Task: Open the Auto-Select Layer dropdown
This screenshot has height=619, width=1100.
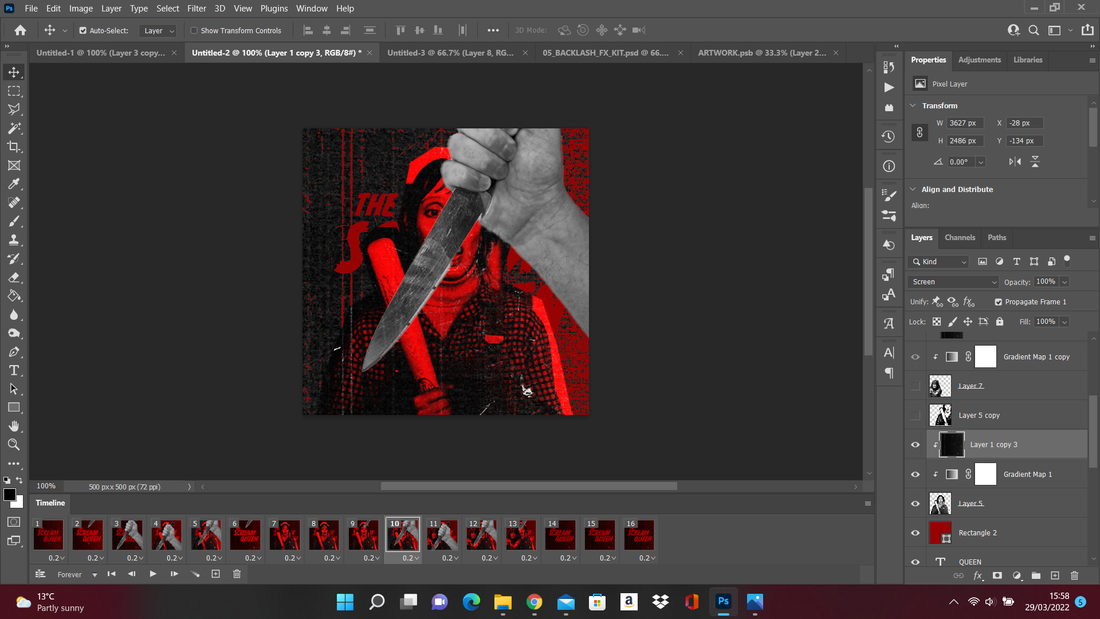Action: [157, 31]
